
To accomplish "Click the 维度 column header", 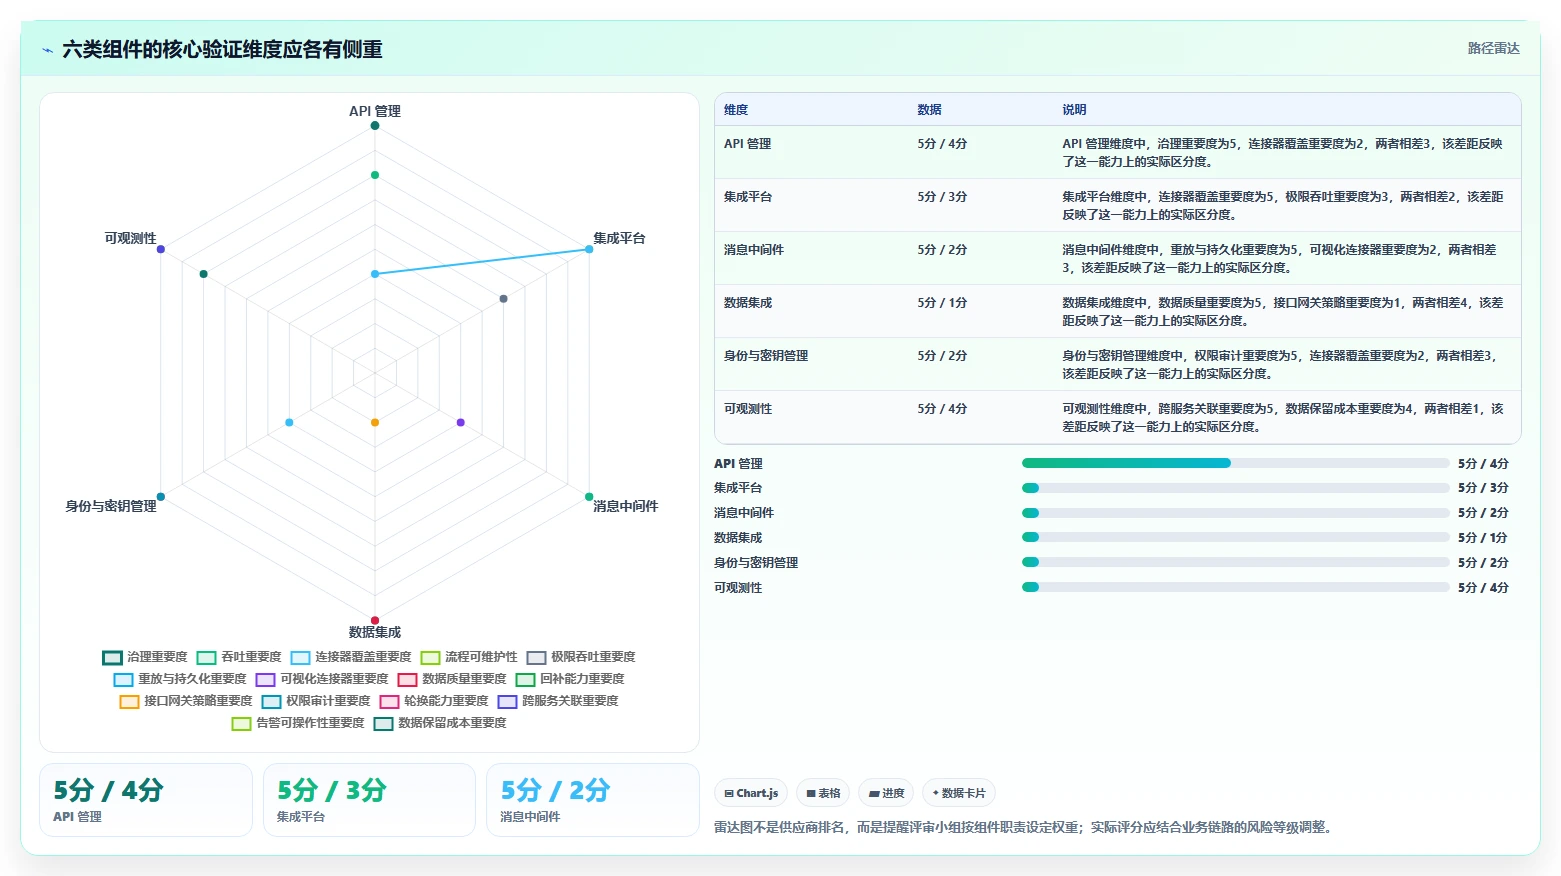I will pos(736,110).
